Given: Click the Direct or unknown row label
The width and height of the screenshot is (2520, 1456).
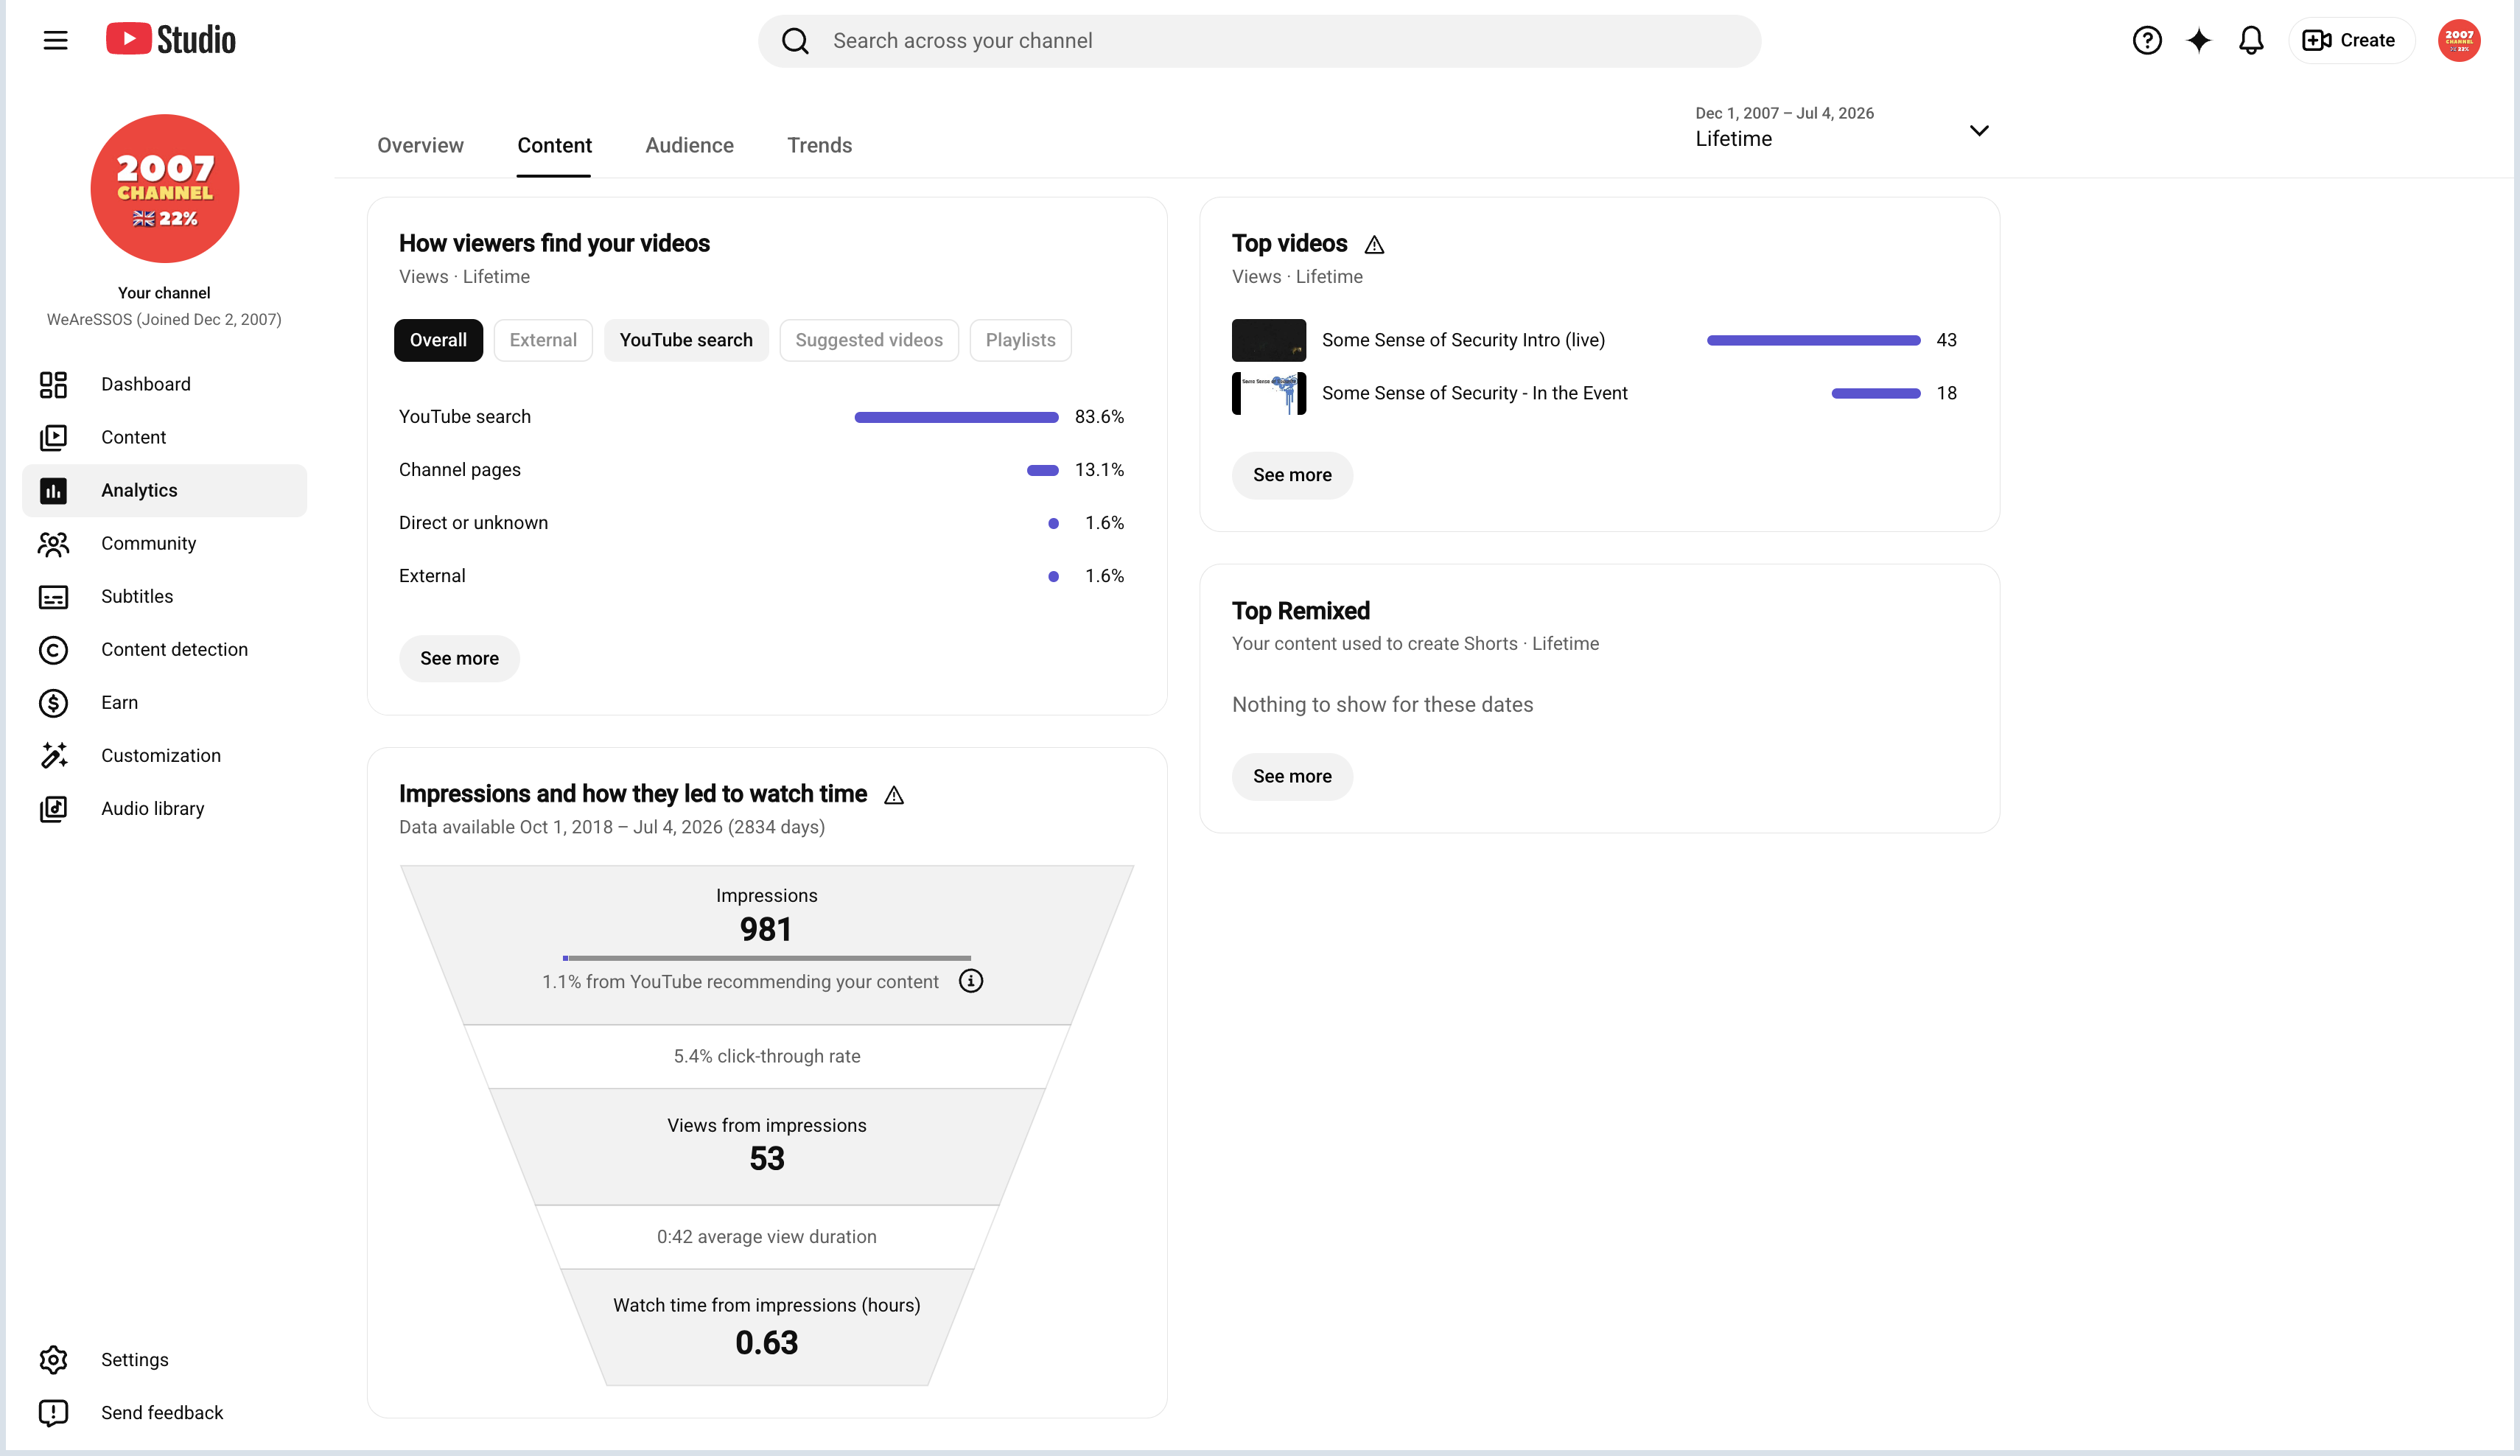Looking at the screenshot, I should point(473,523).
